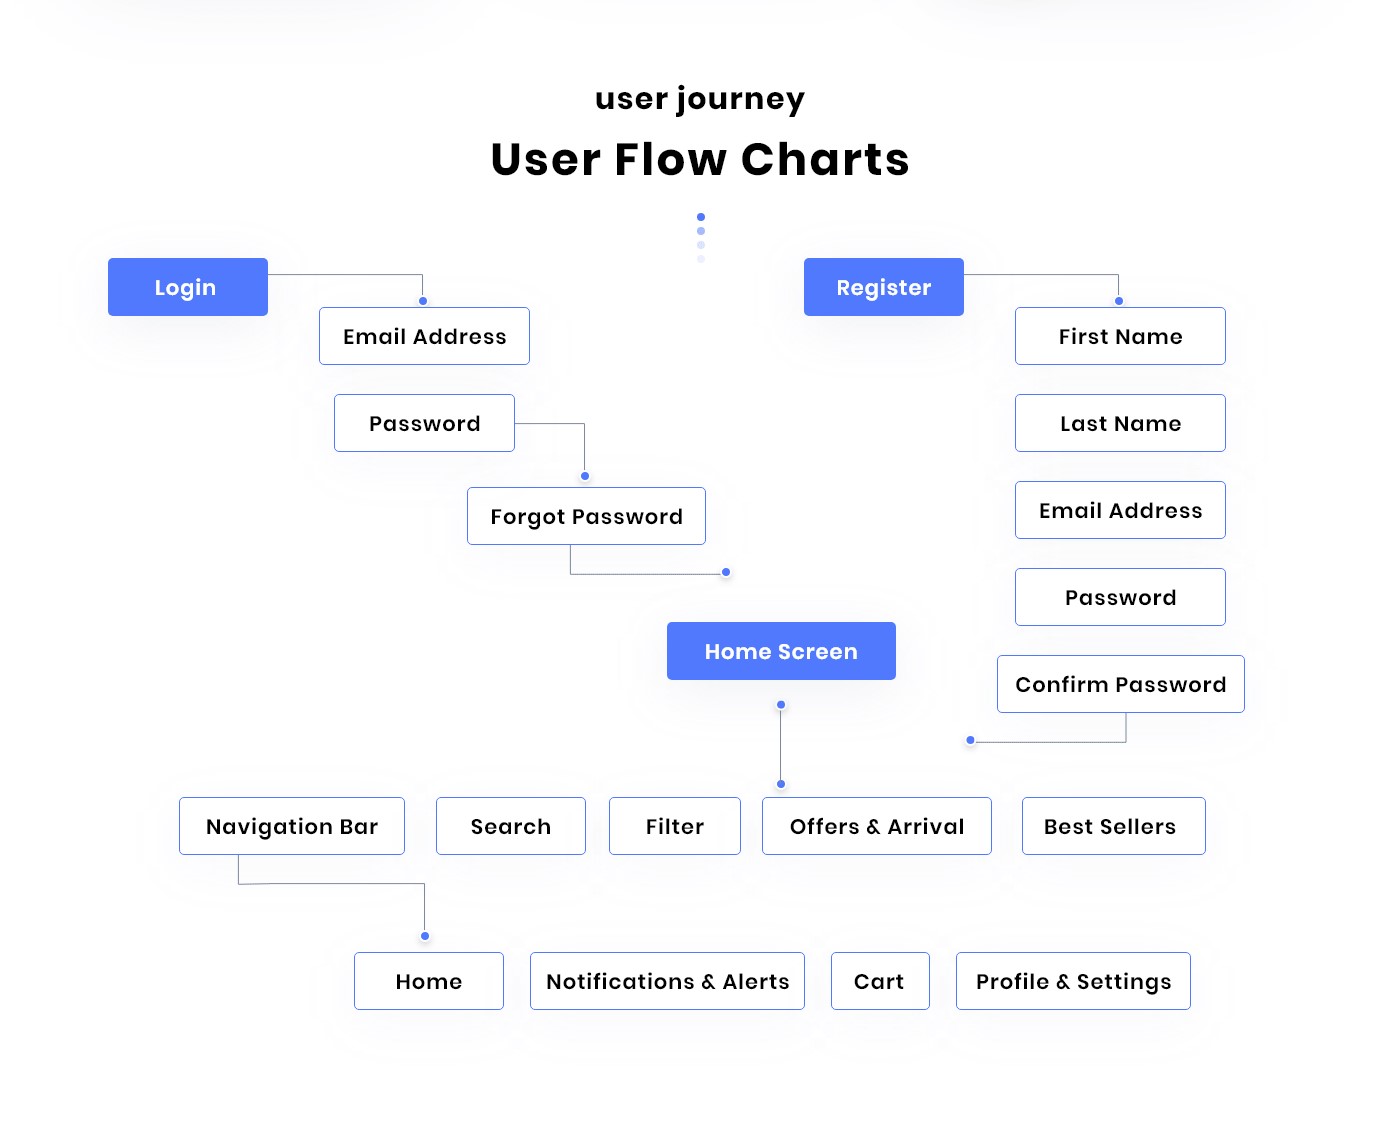Select the Home box in bottom row
This screenshot has height=1125, width=1400.
428,981
